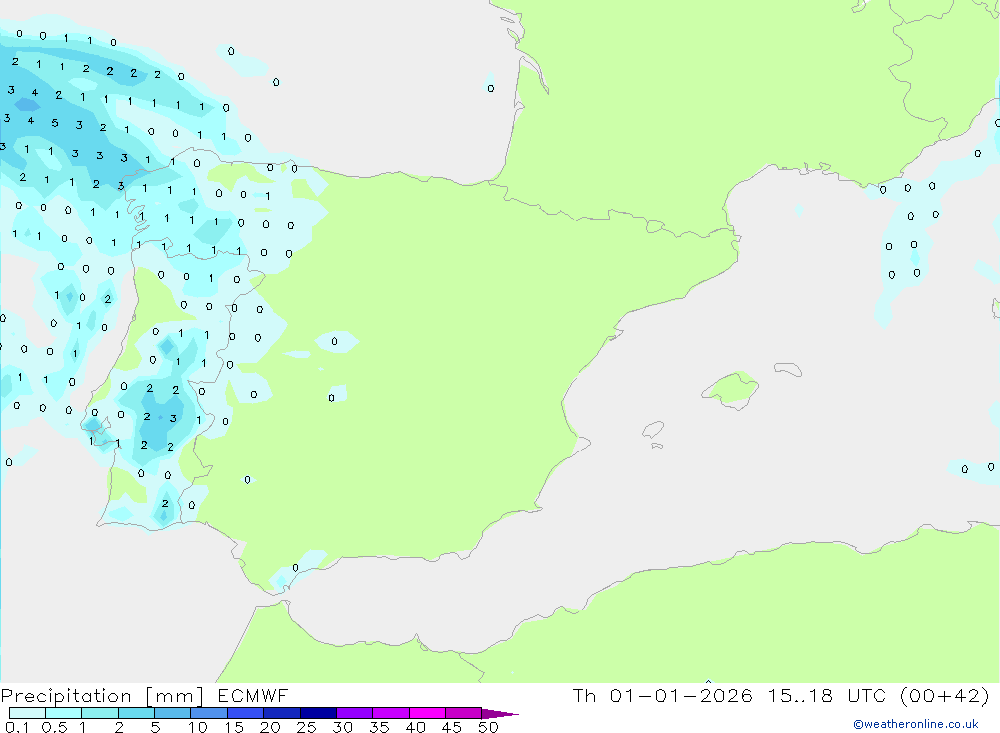Click the legend scale label "25"
This screenshot has height=733, width=1000.
click(x=306, y=727)
